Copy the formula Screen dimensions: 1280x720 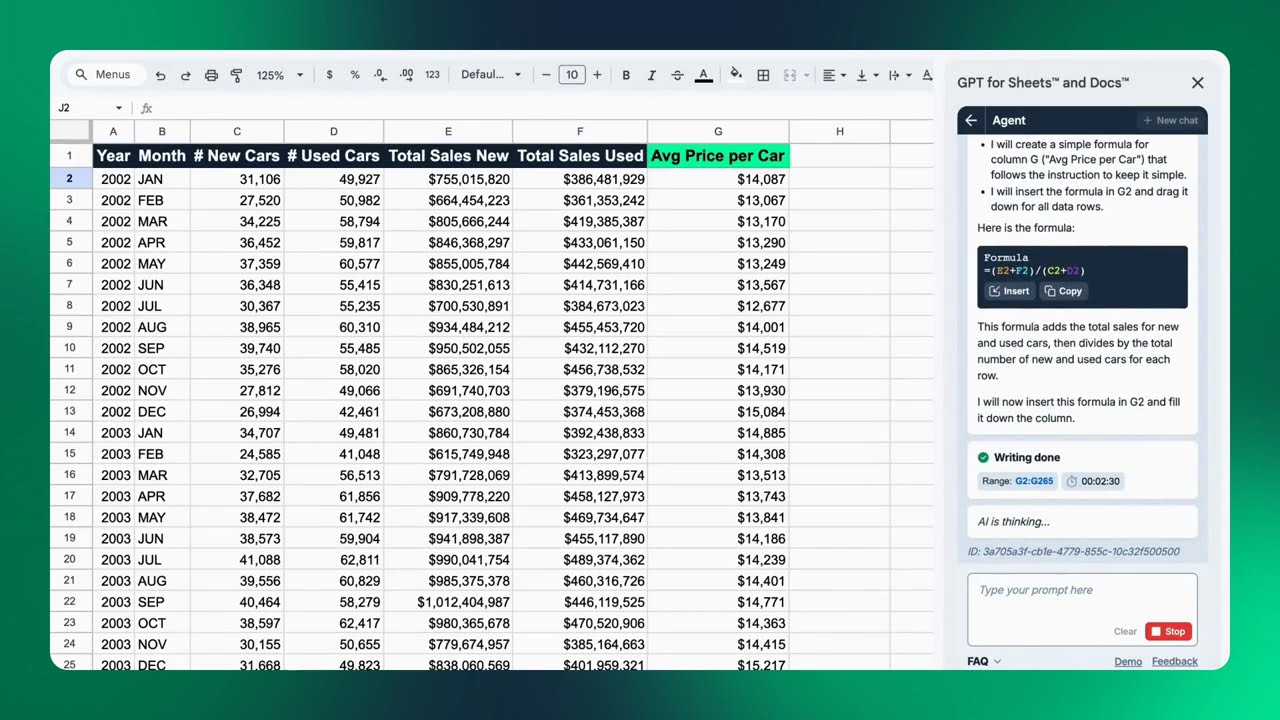tap(1063, 291)
